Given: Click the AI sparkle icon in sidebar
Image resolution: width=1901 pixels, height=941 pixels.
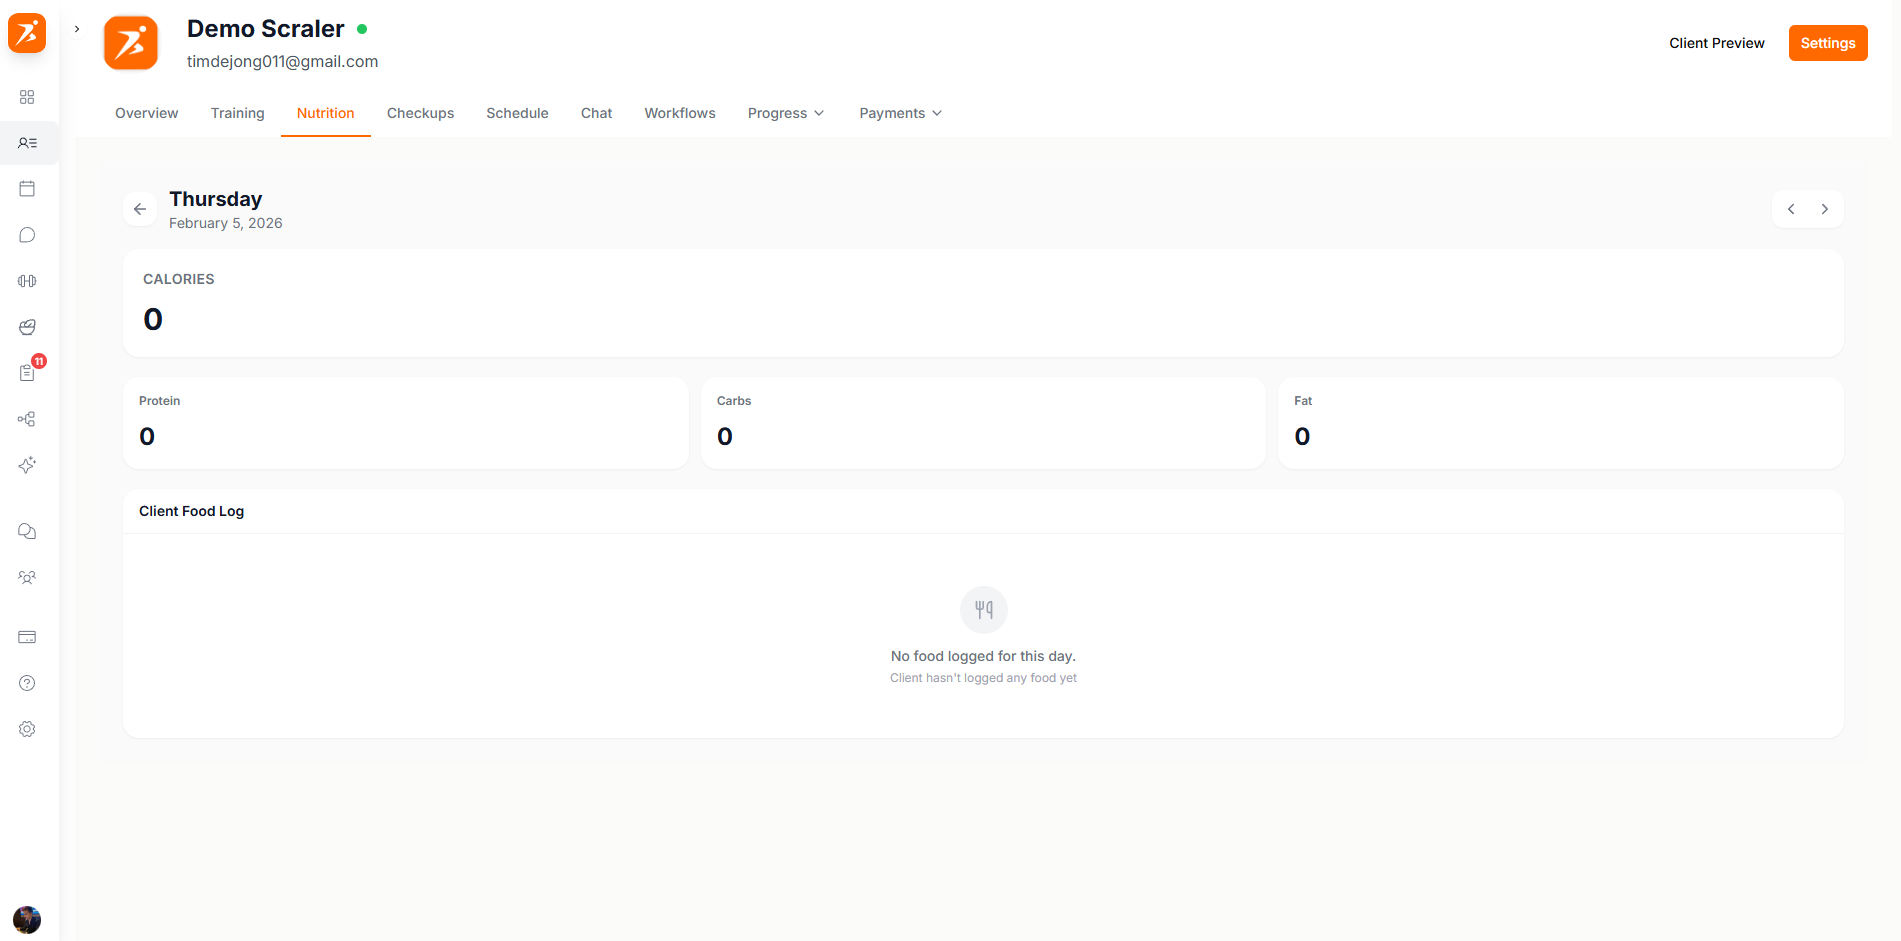Looking at the screenshot, I should click(27, 465).
